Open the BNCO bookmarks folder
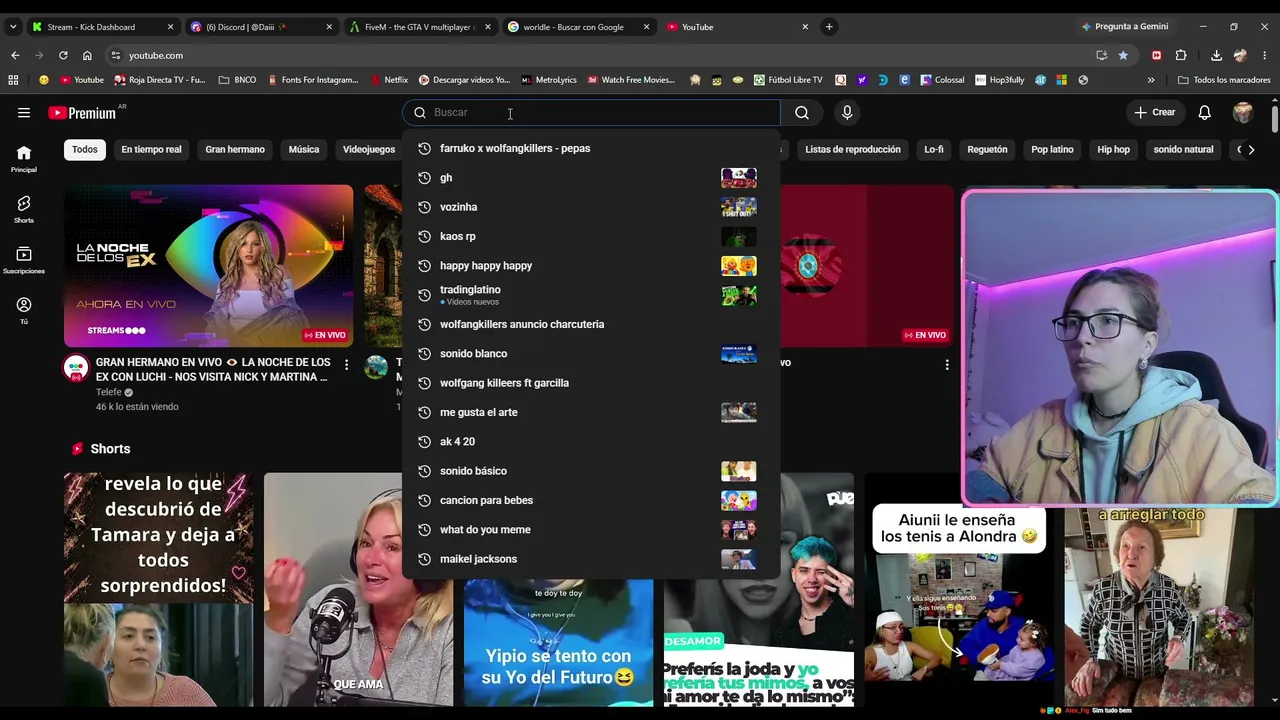The width and height of the screenshot is (1280, 720). coord(237,80)
